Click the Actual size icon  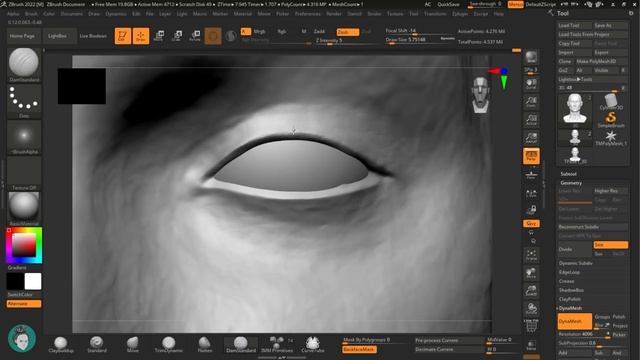coord(531,120)
